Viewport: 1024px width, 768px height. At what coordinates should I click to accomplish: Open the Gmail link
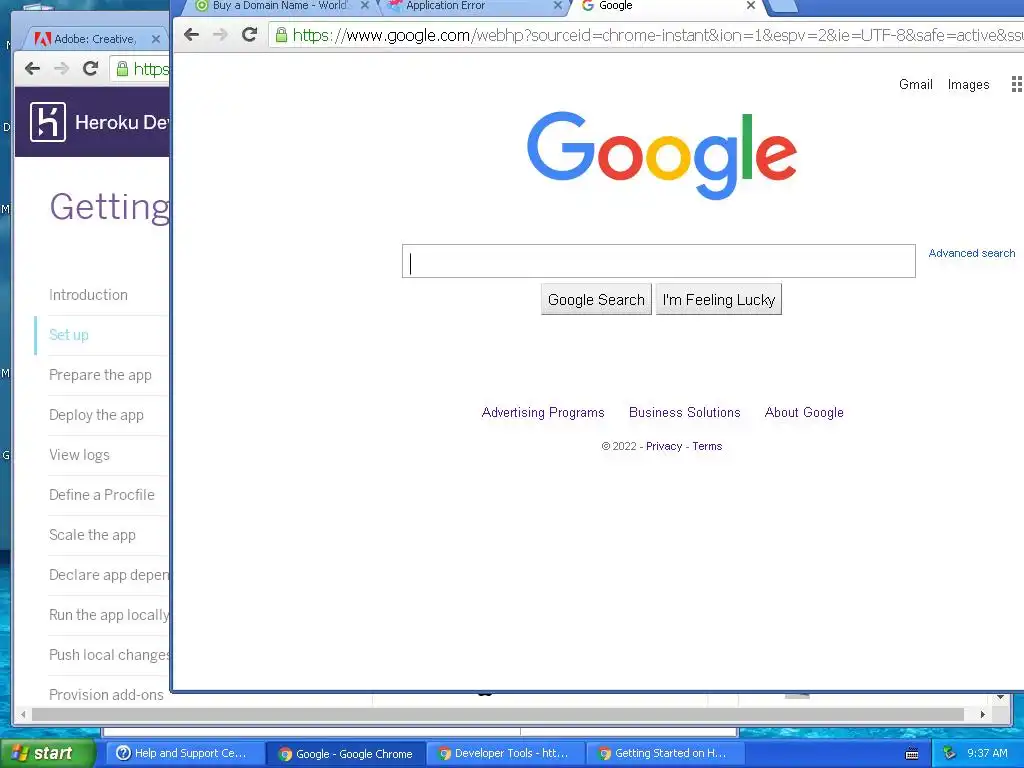[916, 84]
